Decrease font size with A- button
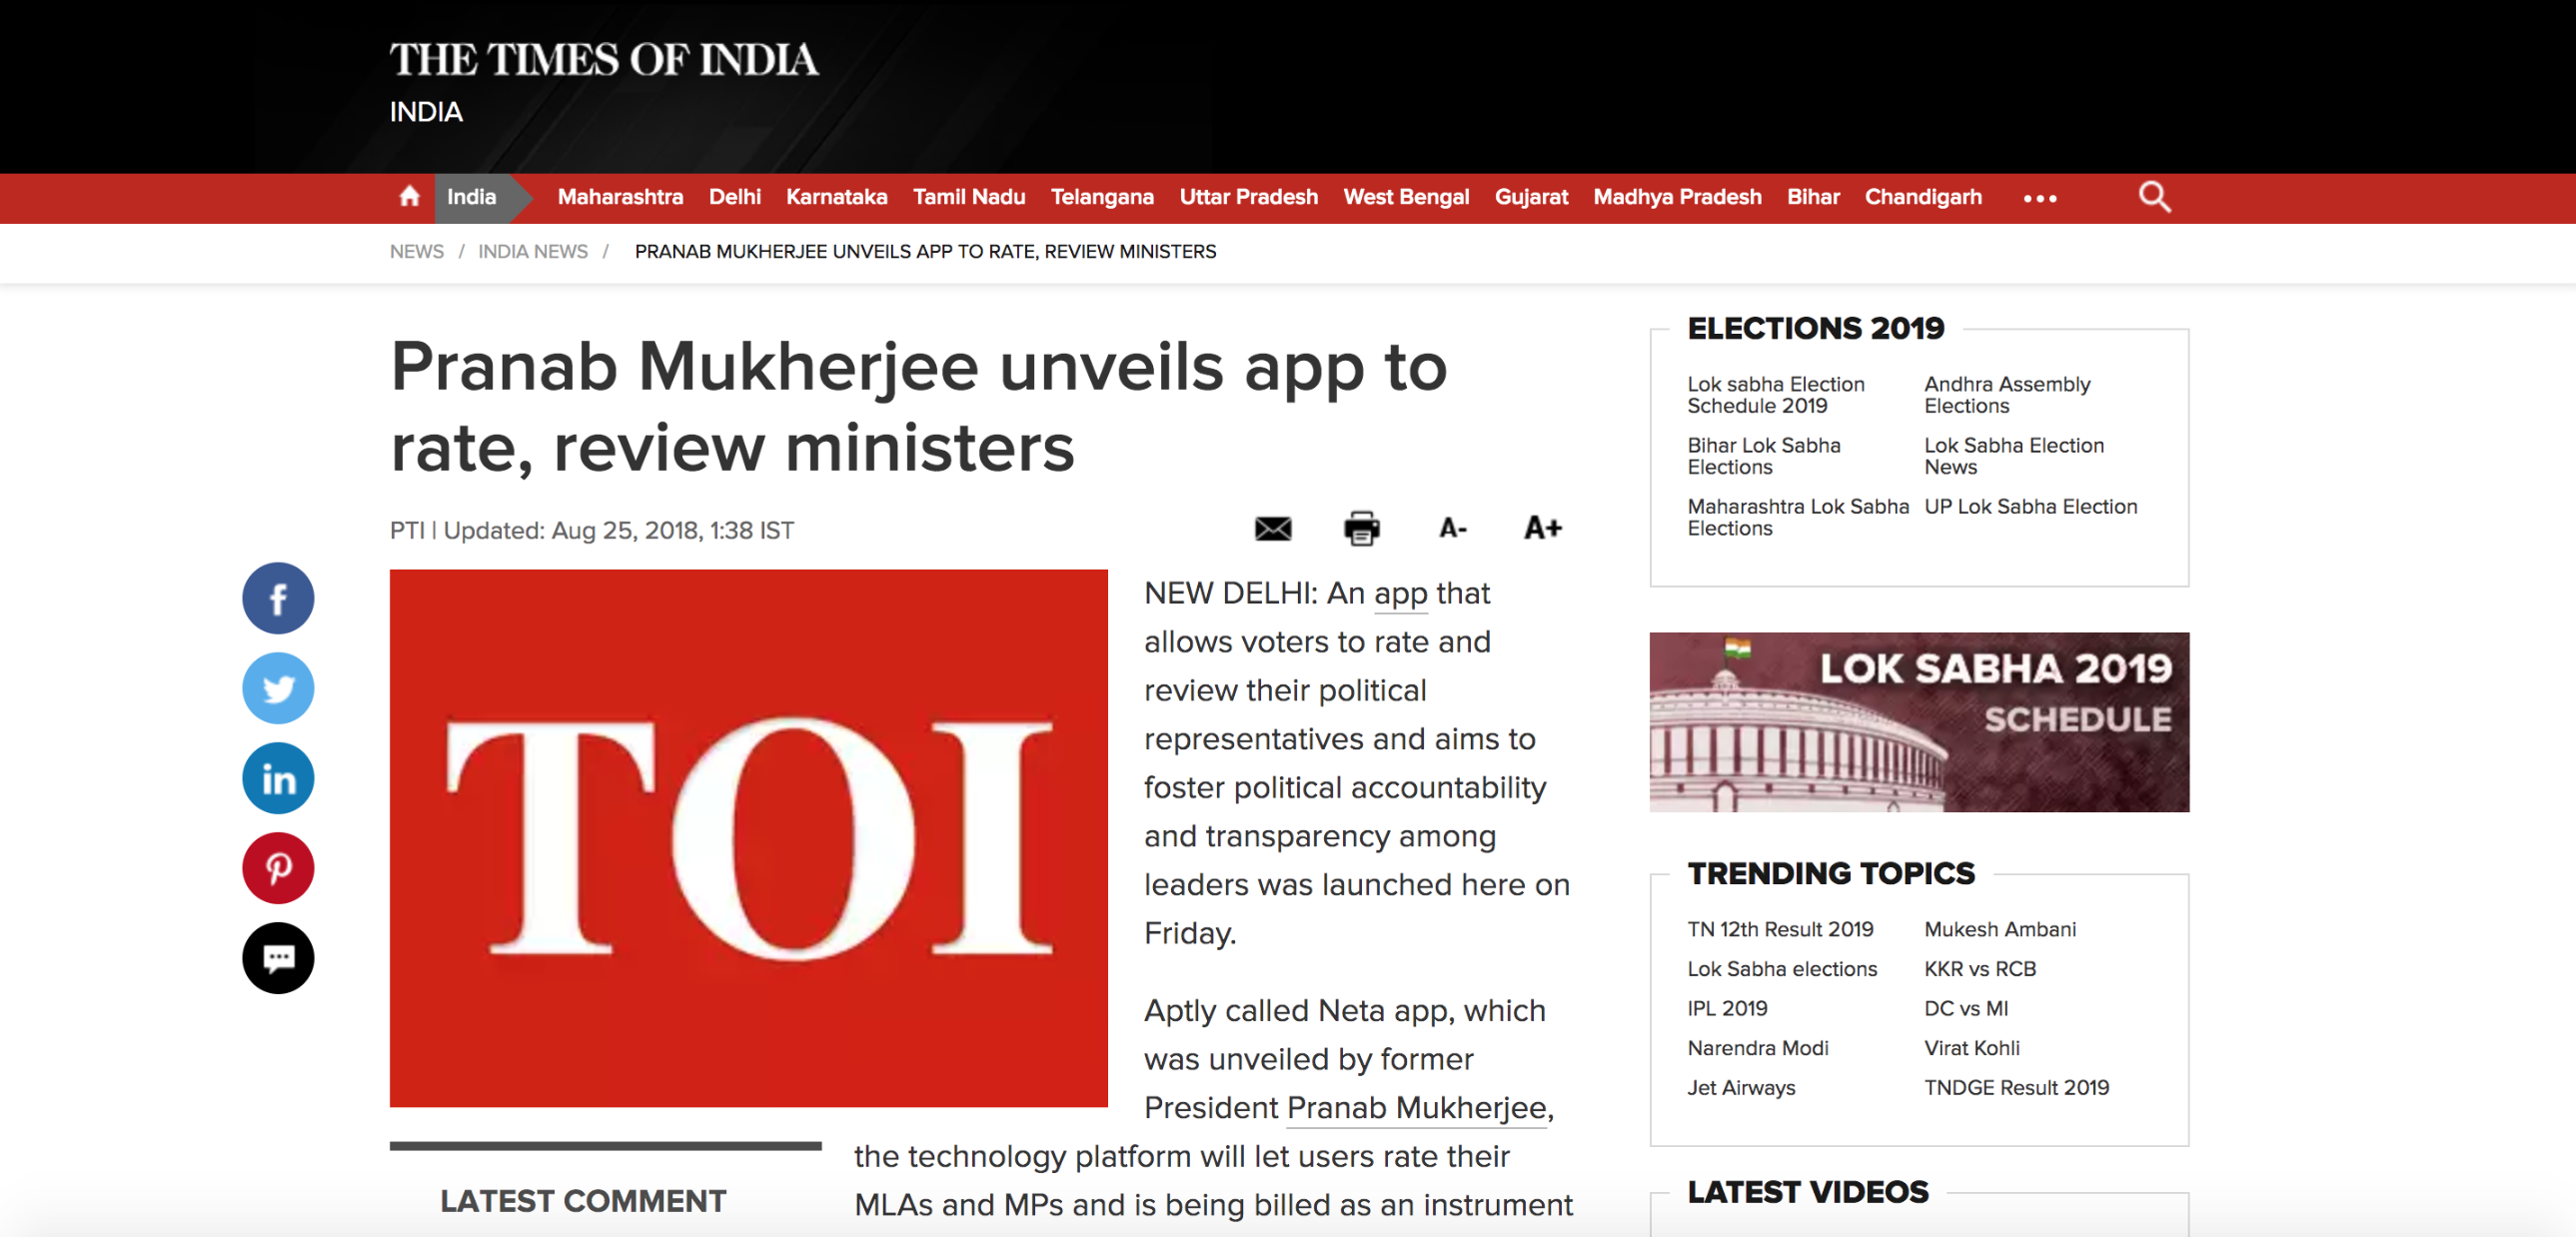This screenshot has width=2576, height=1237. point(1452,528)
